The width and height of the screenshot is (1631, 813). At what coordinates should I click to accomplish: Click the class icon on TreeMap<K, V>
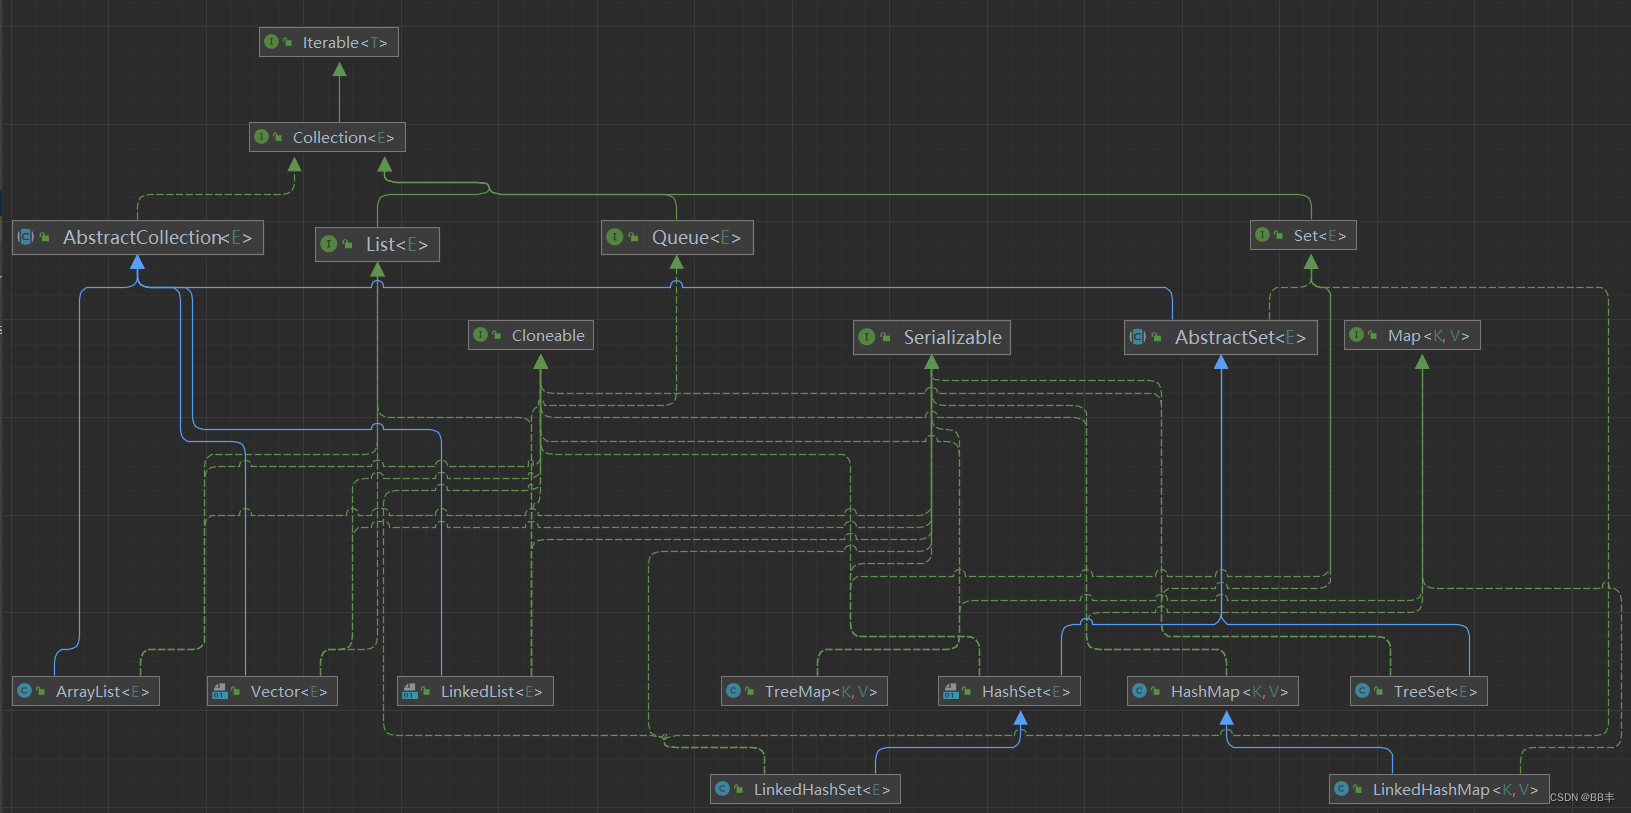[x=734, y=691]
